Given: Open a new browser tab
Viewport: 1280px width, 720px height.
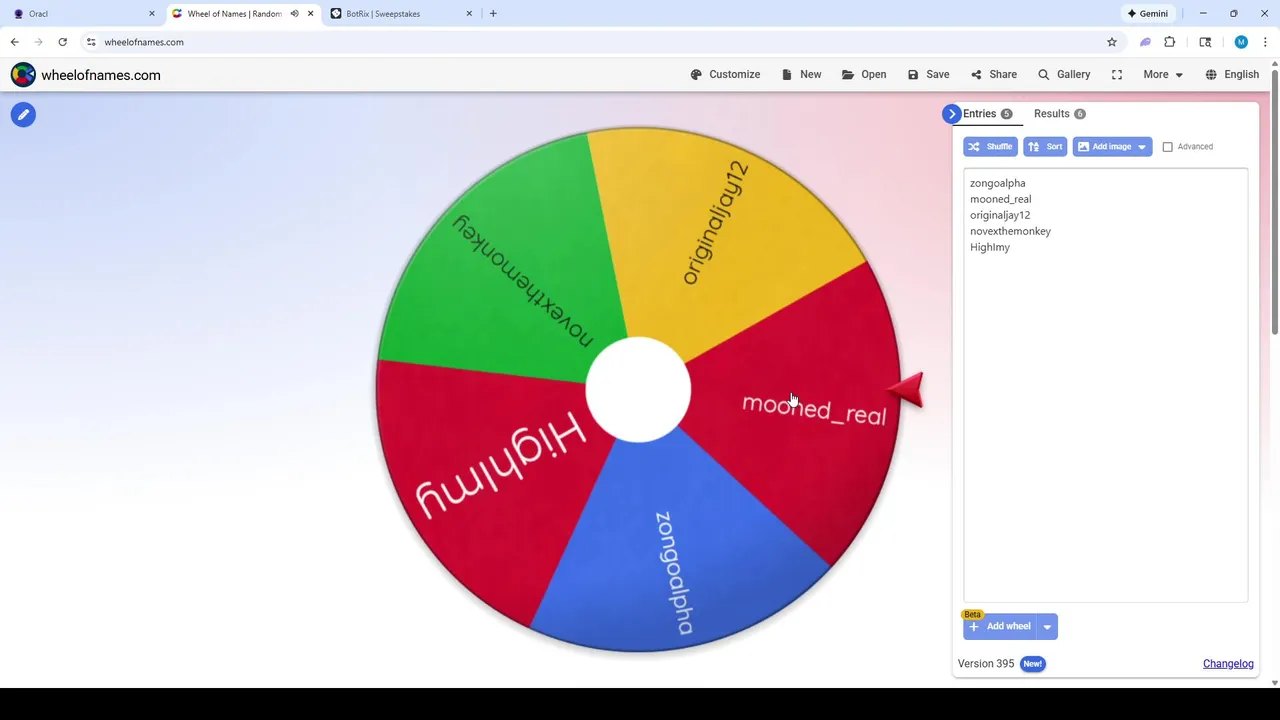Looking at the screenshot, I should 493,14.
